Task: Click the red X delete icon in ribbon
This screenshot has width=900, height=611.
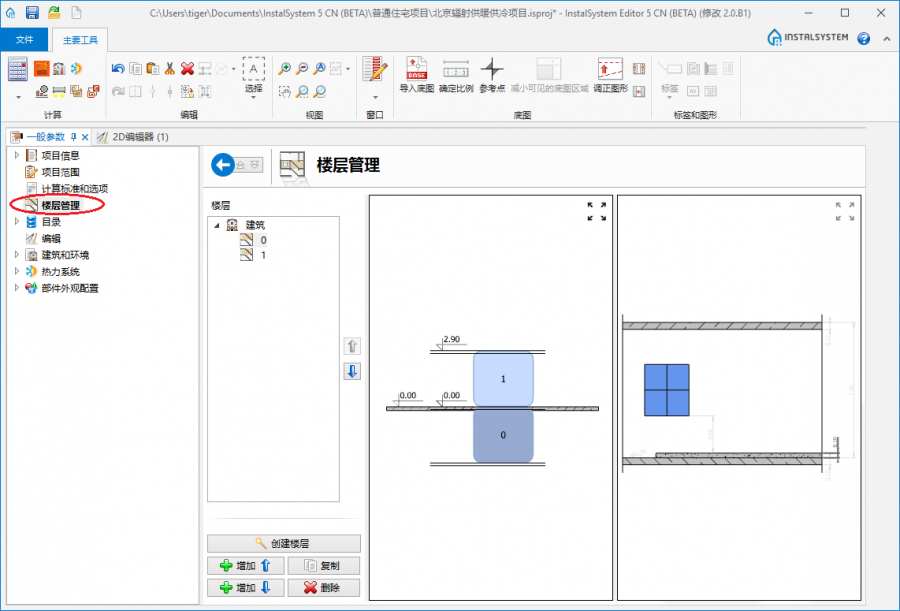Action: tap(187, 69)
